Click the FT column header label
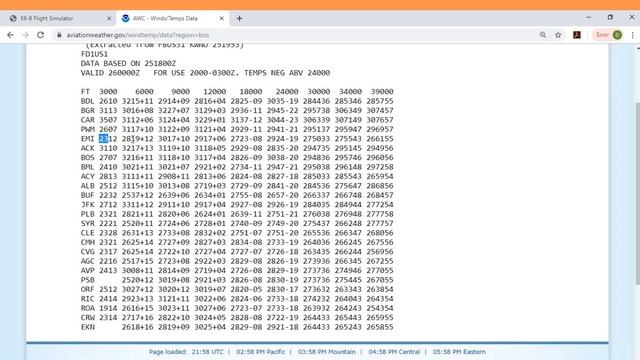The height and width of the screenshot is (360, 640). (85, 92)
